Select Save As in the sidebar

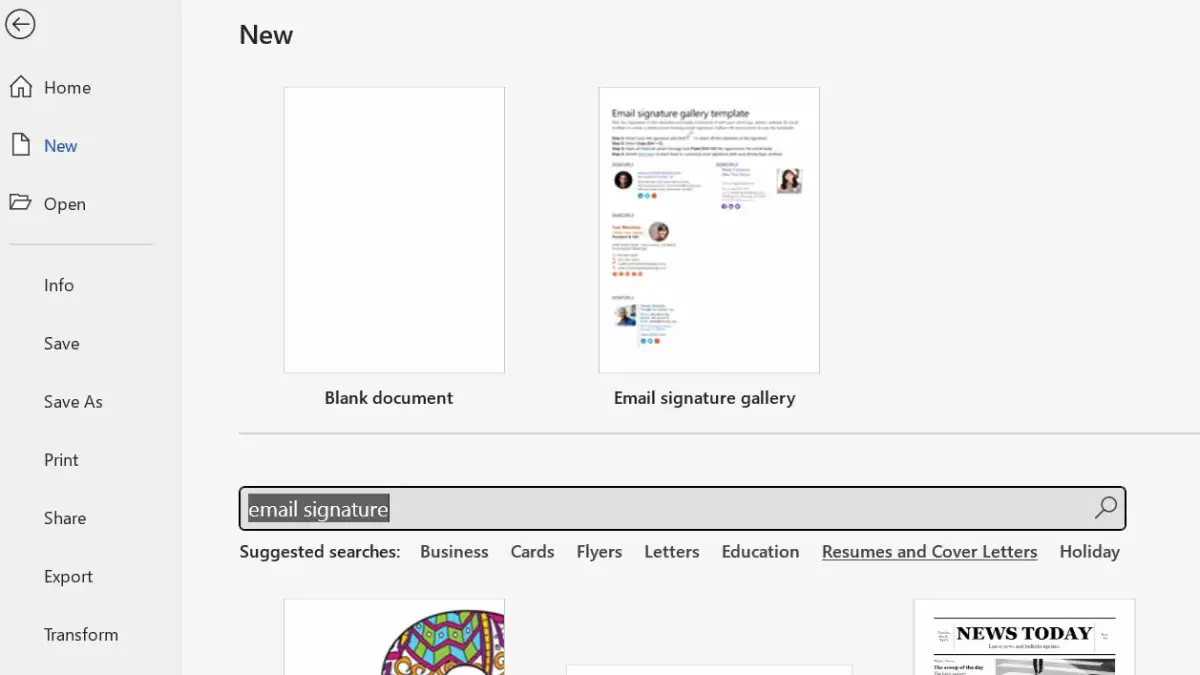(73, 401)
